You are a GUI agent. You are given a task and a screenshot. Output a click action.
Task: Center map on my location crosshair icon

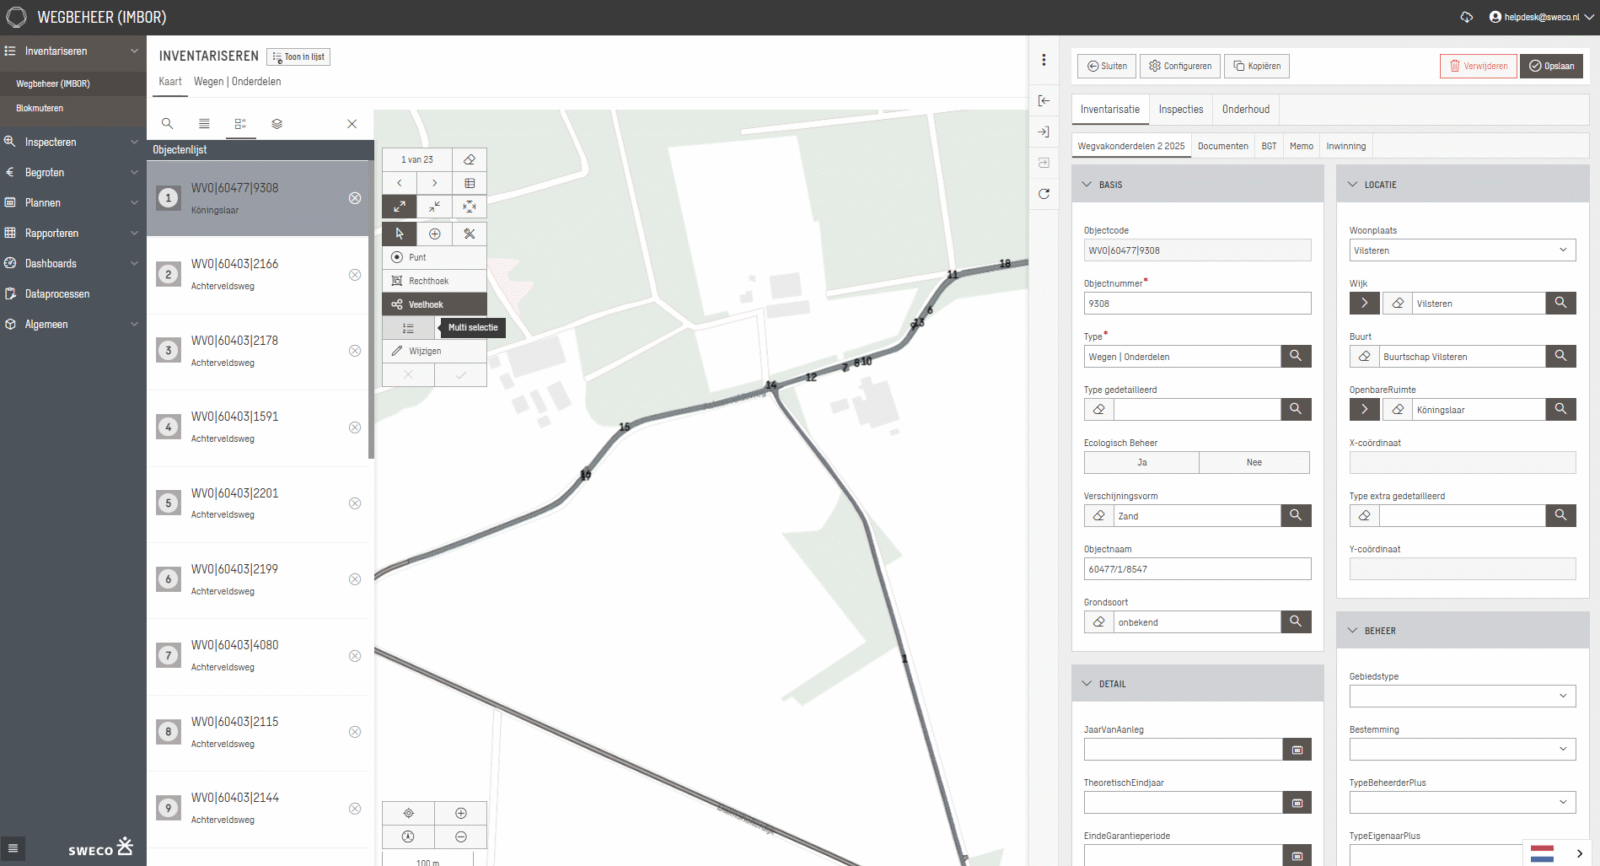pos(408,813)
